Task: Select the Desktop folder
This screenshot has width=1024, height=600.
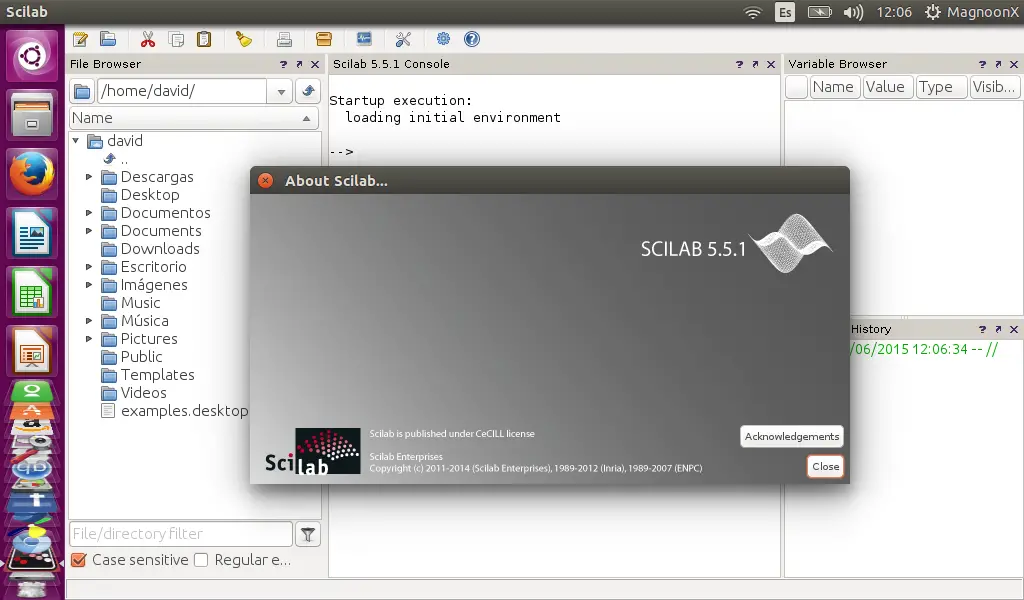Action: (140, 195)
